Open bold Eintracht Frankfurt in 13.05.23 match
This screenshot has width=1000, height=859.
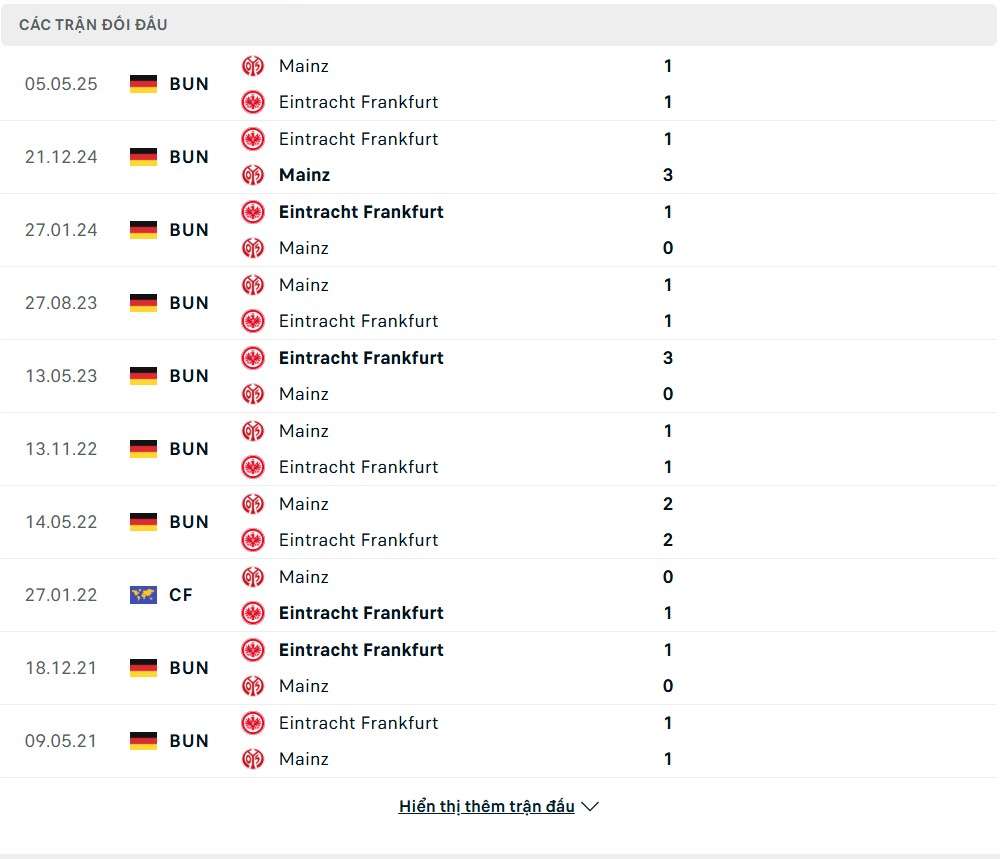[361, 358]
